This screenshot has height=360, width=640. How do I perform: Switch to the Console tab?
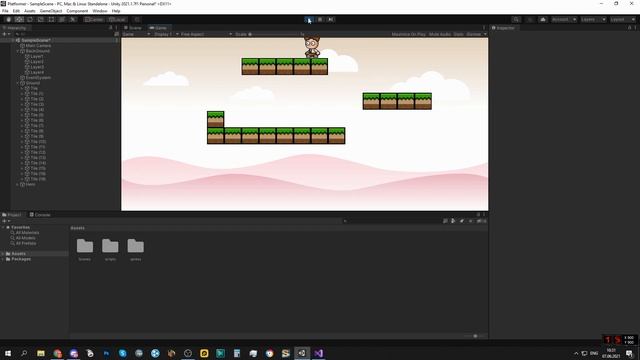(40, 215)
